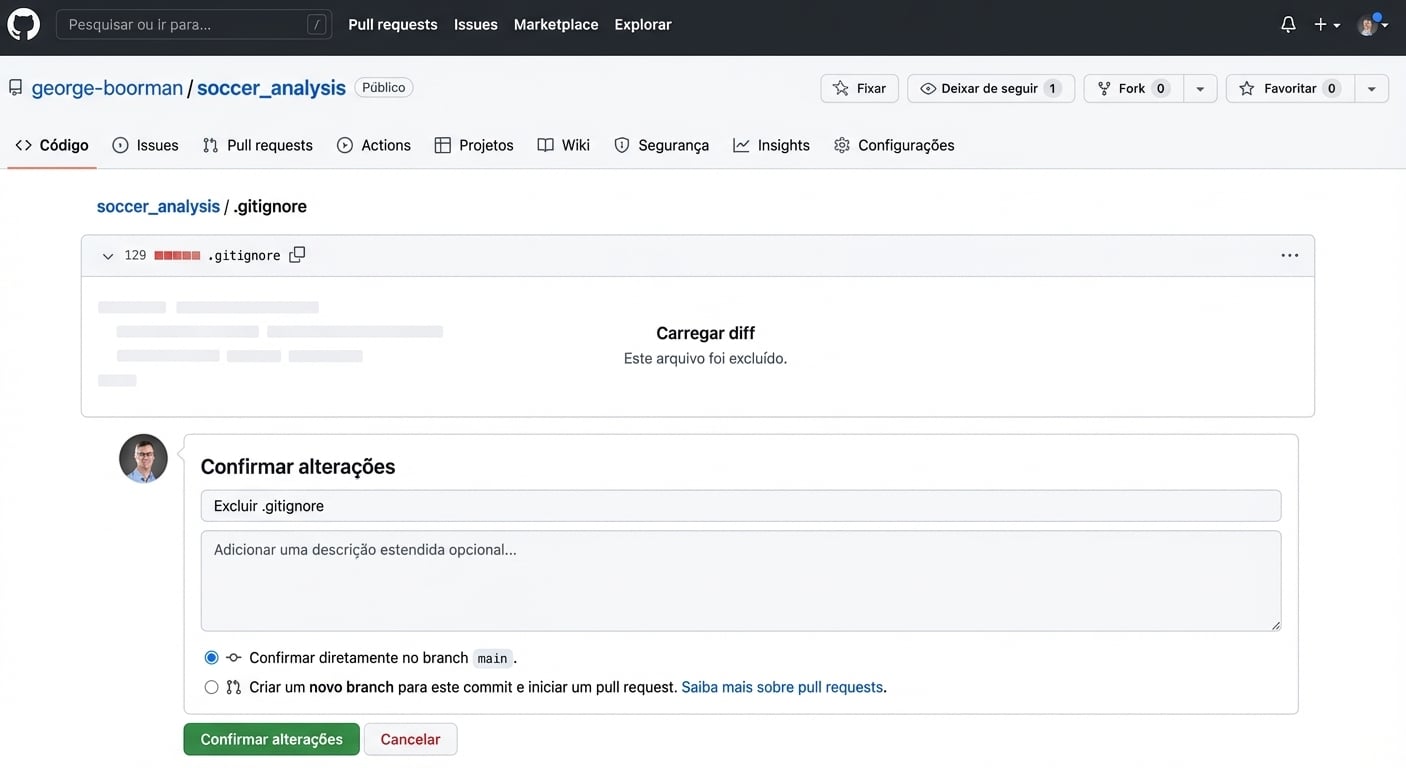Expand the Fork dropdown arrow
Screen dimensions: 1406x768
tap(1200, 87)
